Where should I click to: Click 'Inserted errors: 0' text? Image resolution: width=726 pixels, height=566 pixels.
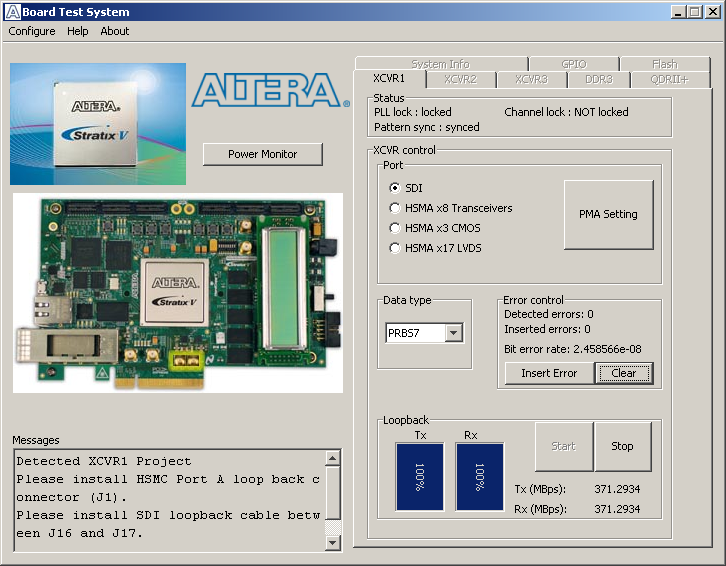coord(547,329)
